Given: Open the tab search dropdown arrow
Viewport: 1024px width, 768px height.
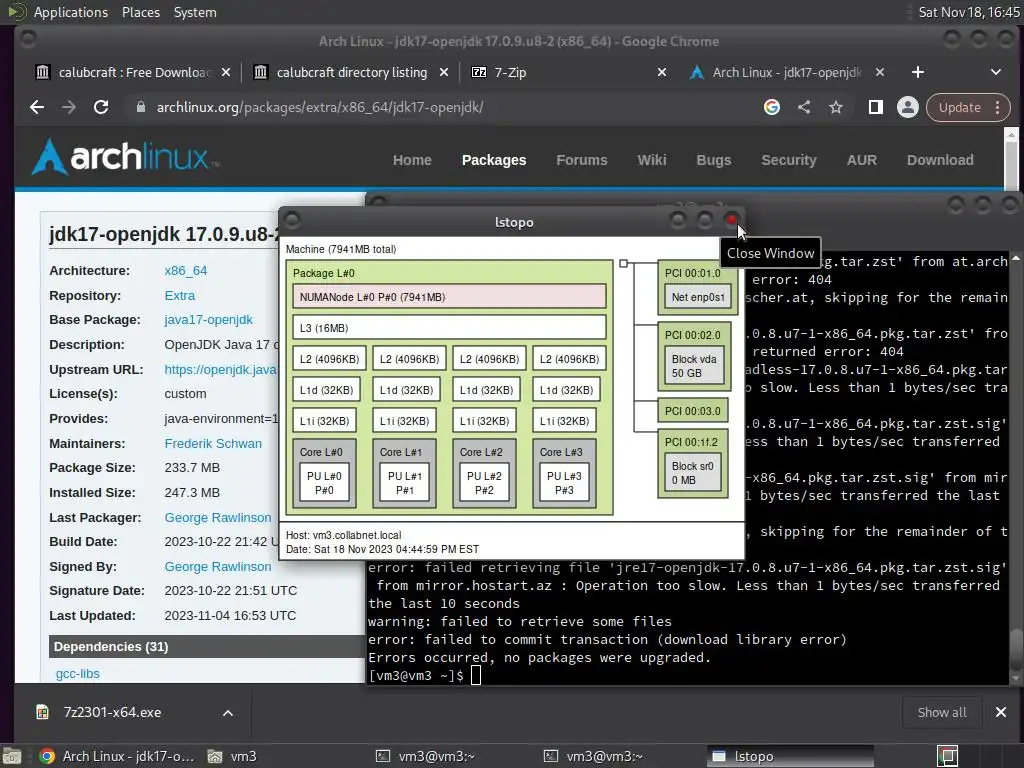Looking at the screenshot, I should [996, 72].
